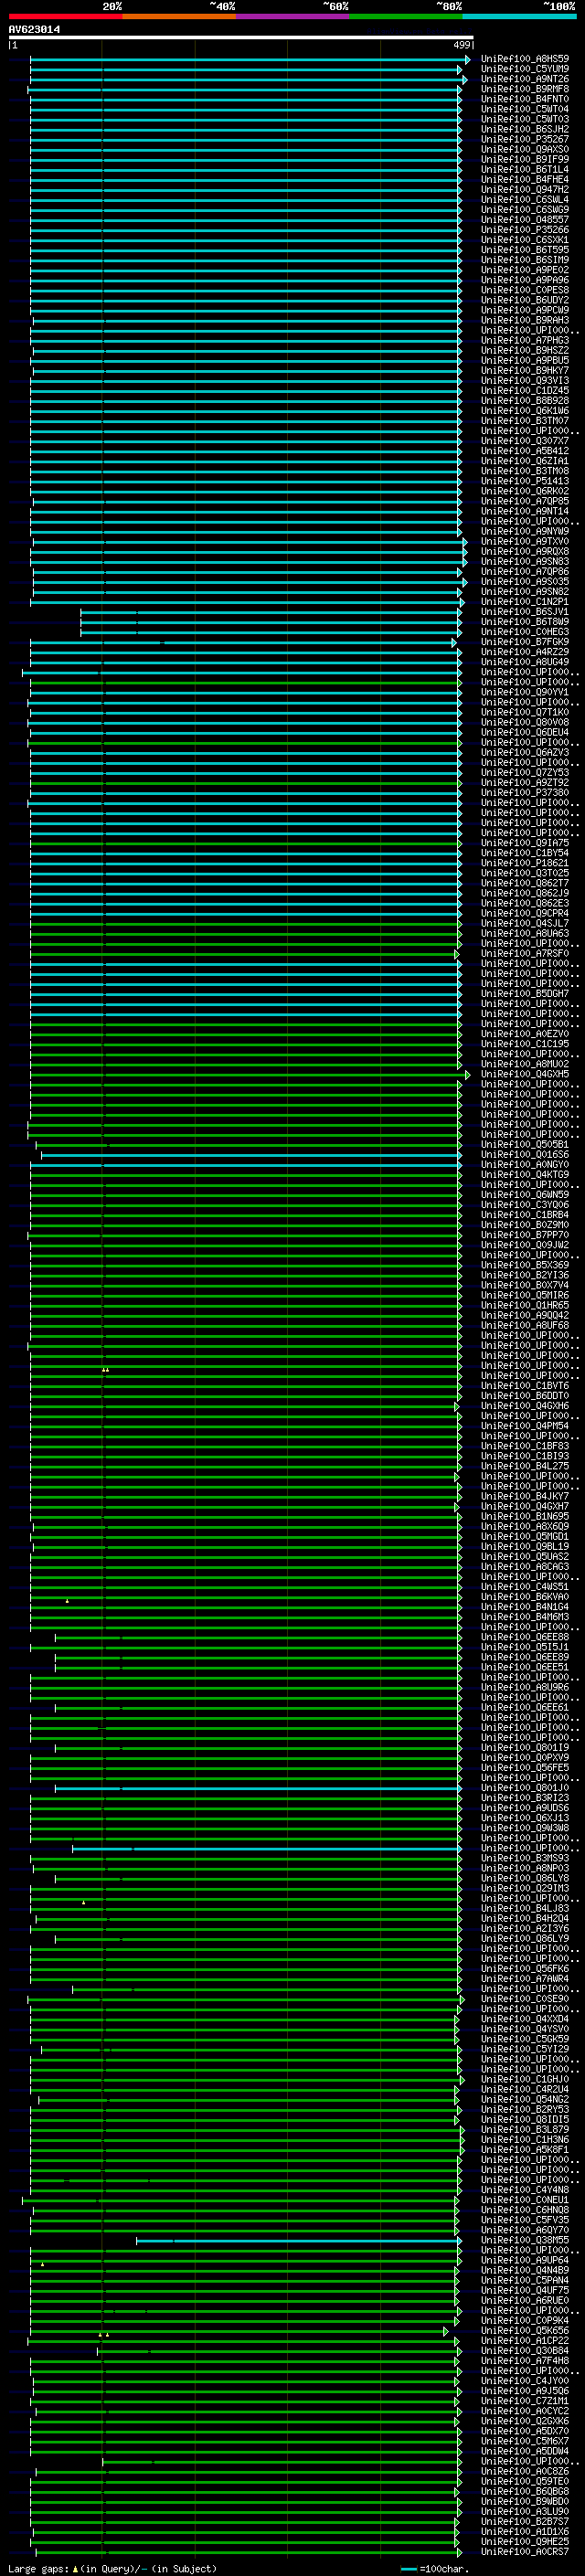
Task: Click the UniRef100_P35266 label
Action: pos(525,230)
